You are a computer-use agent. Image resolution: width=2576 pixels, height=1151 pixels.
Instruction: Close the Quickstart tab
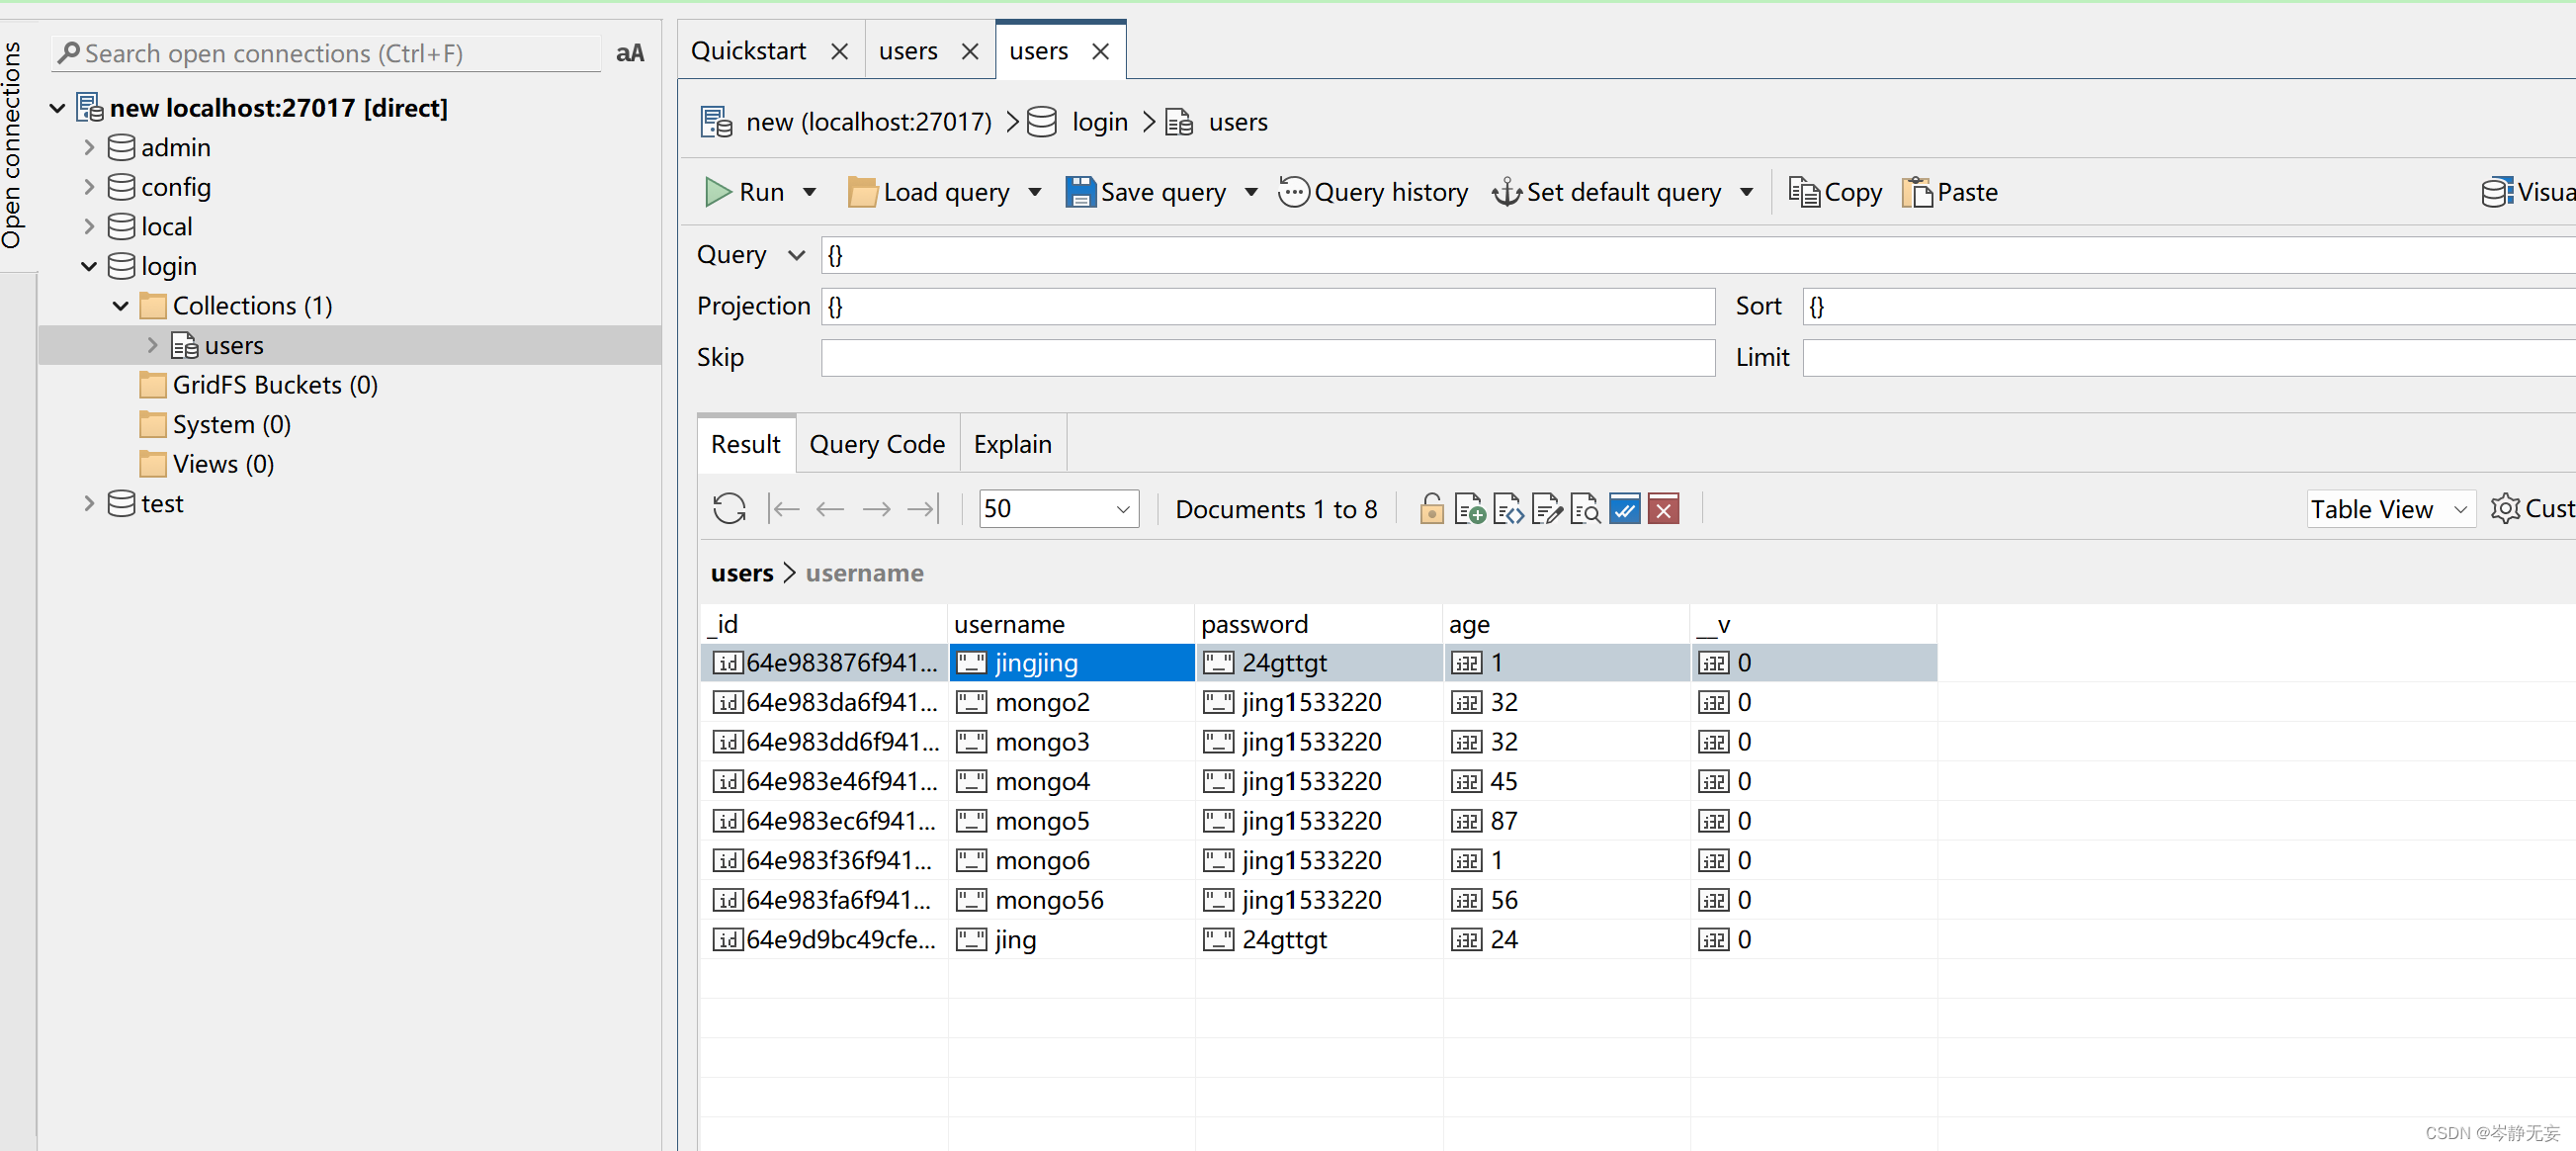pos(840,51)
